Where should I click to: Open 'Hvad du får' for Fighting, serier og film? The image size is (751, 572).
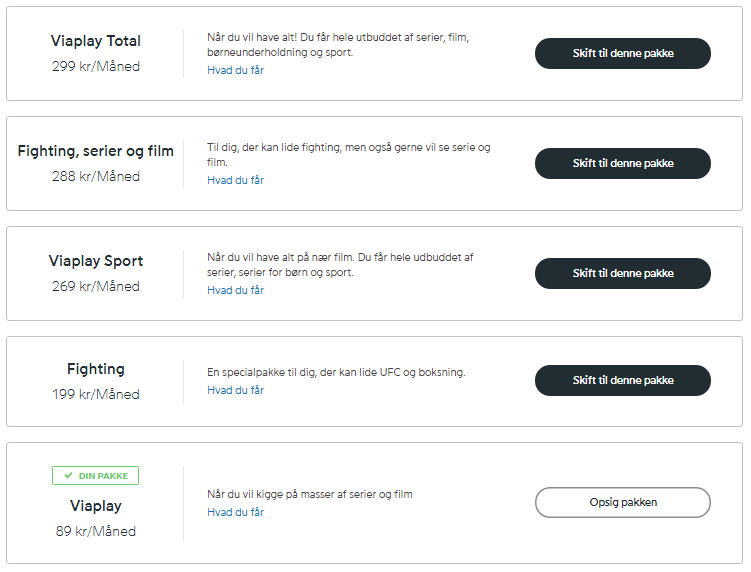pyautogui.click(x=235, y=181)
